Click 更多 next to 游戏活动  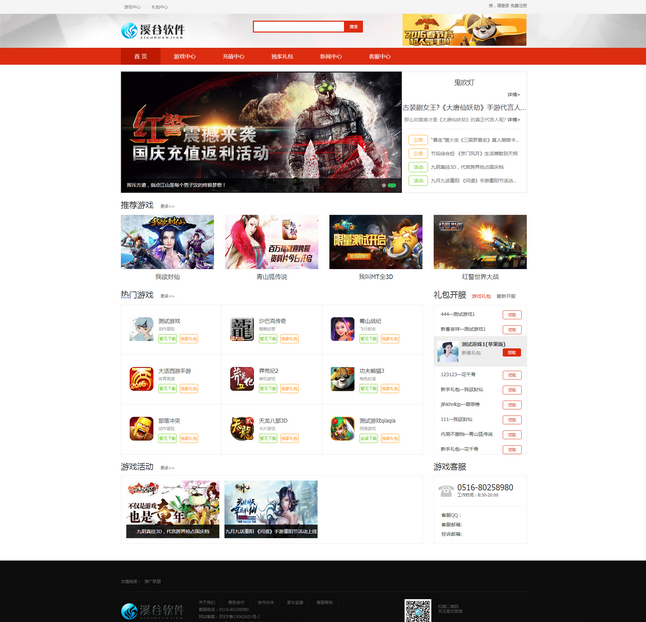[167, 468]
